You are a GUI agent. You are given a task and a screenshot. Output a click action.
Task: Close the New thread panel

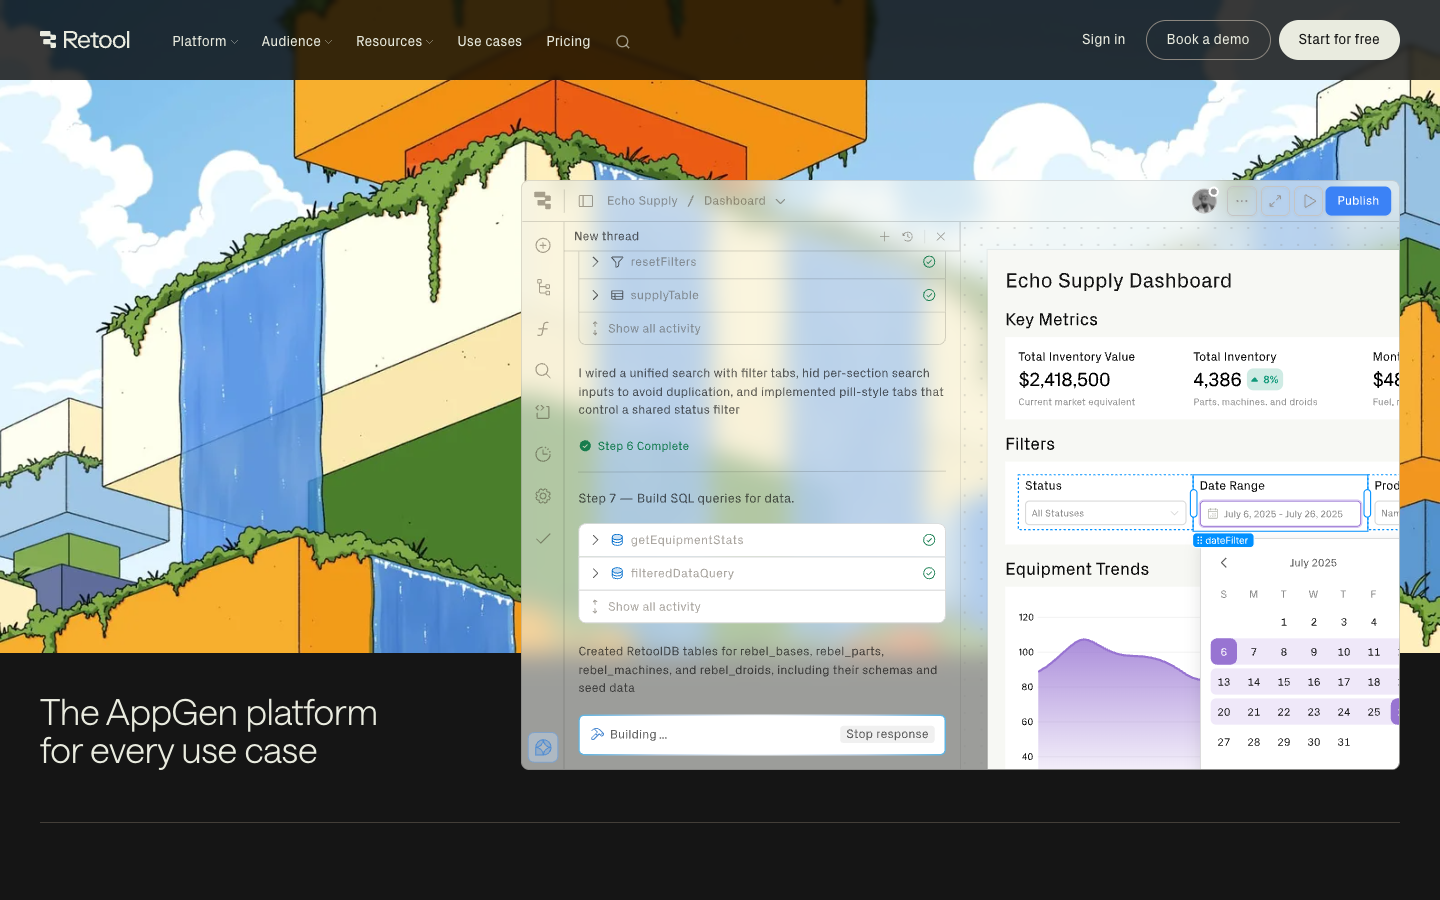pos(940,237)
